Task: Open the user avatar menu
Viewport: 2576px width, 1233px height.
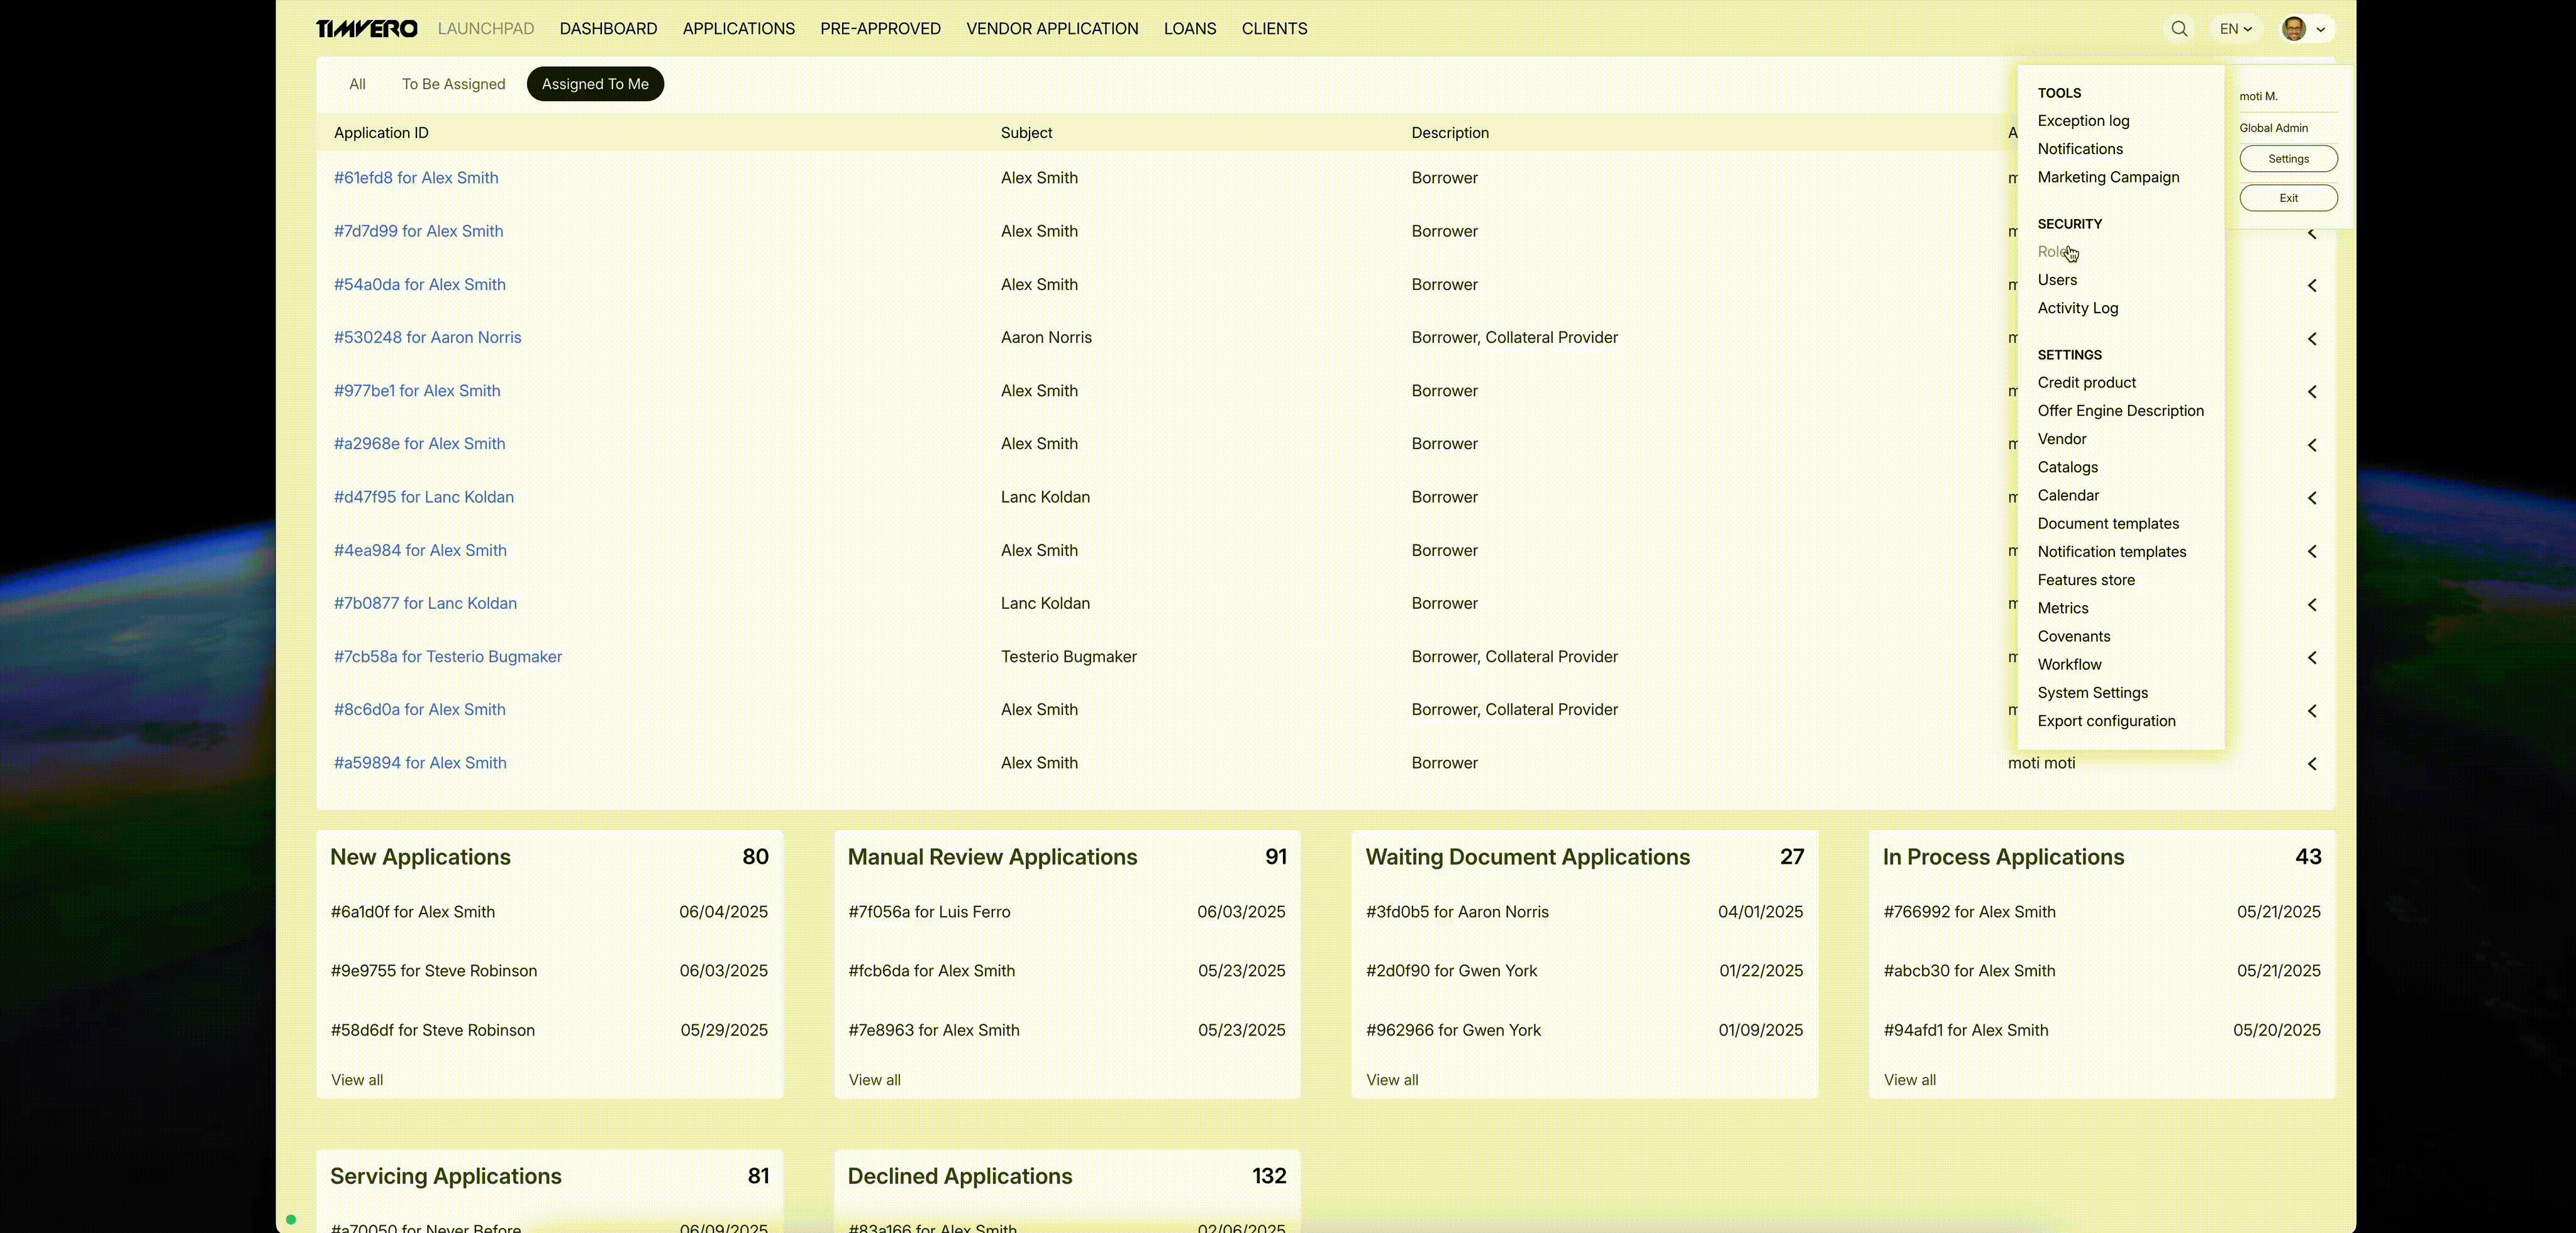Action: tap(2305, 29)
